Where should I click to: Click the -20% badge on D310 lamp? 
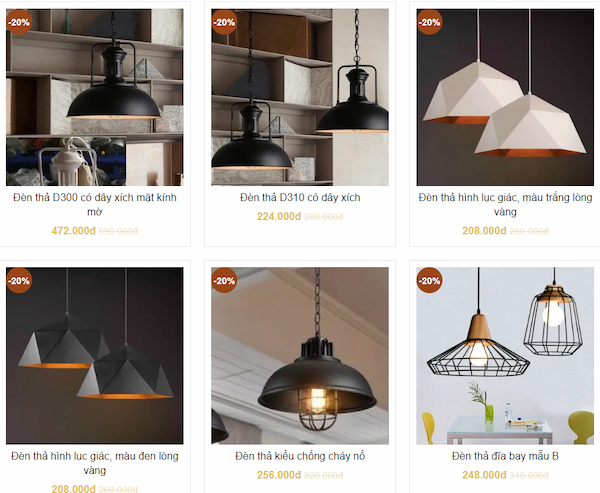pyautogui.click(x=224, y=22)
